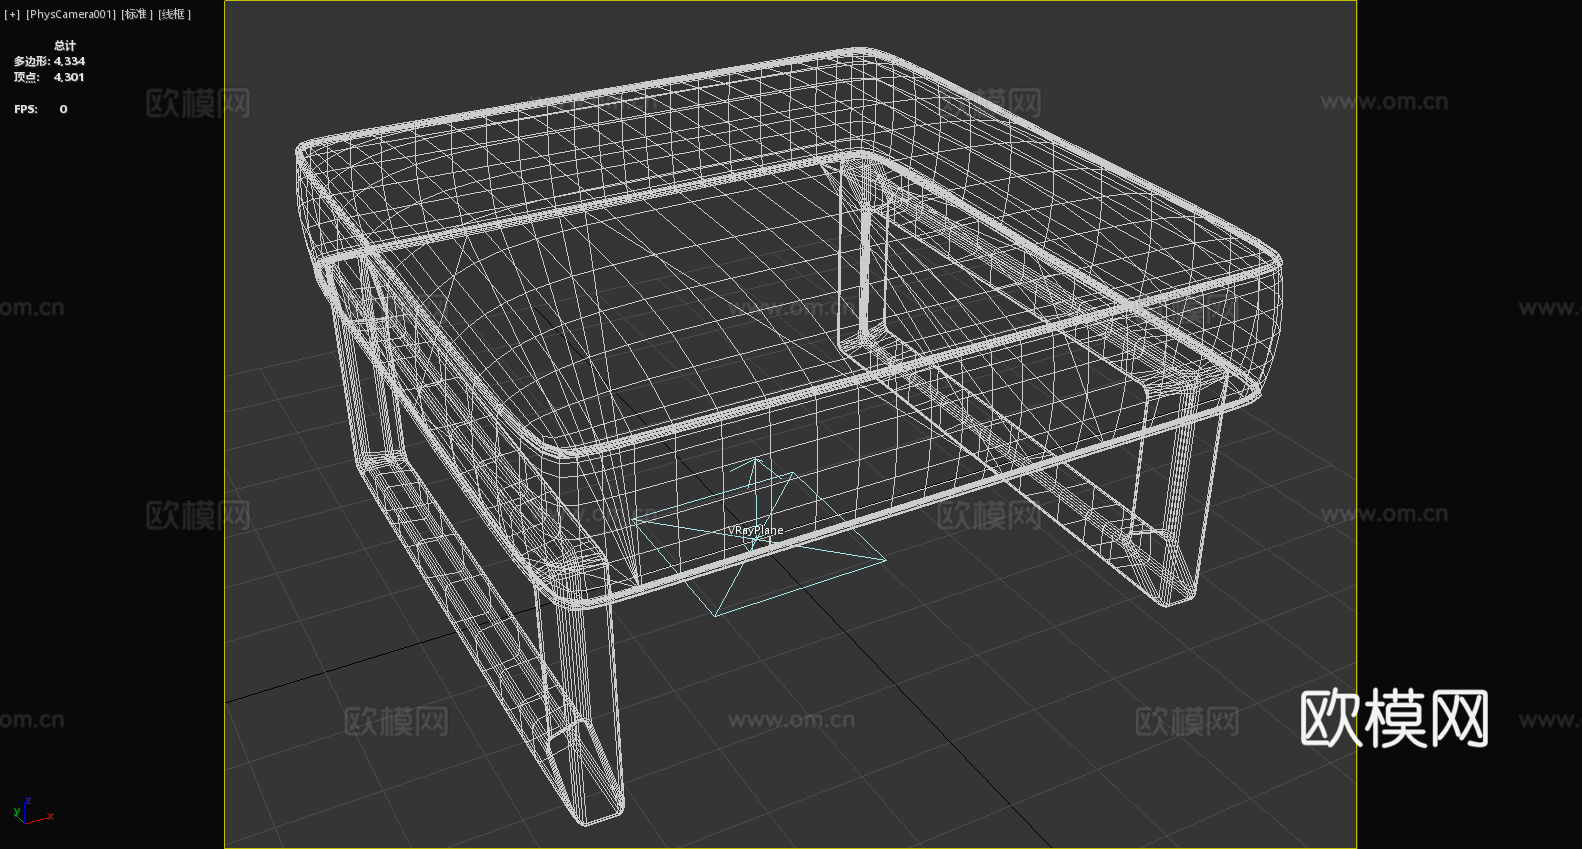The height and width of the screenshot is (849, 1582).
Task: Click the 总计 statistics heading
Action: pos(65,45)
